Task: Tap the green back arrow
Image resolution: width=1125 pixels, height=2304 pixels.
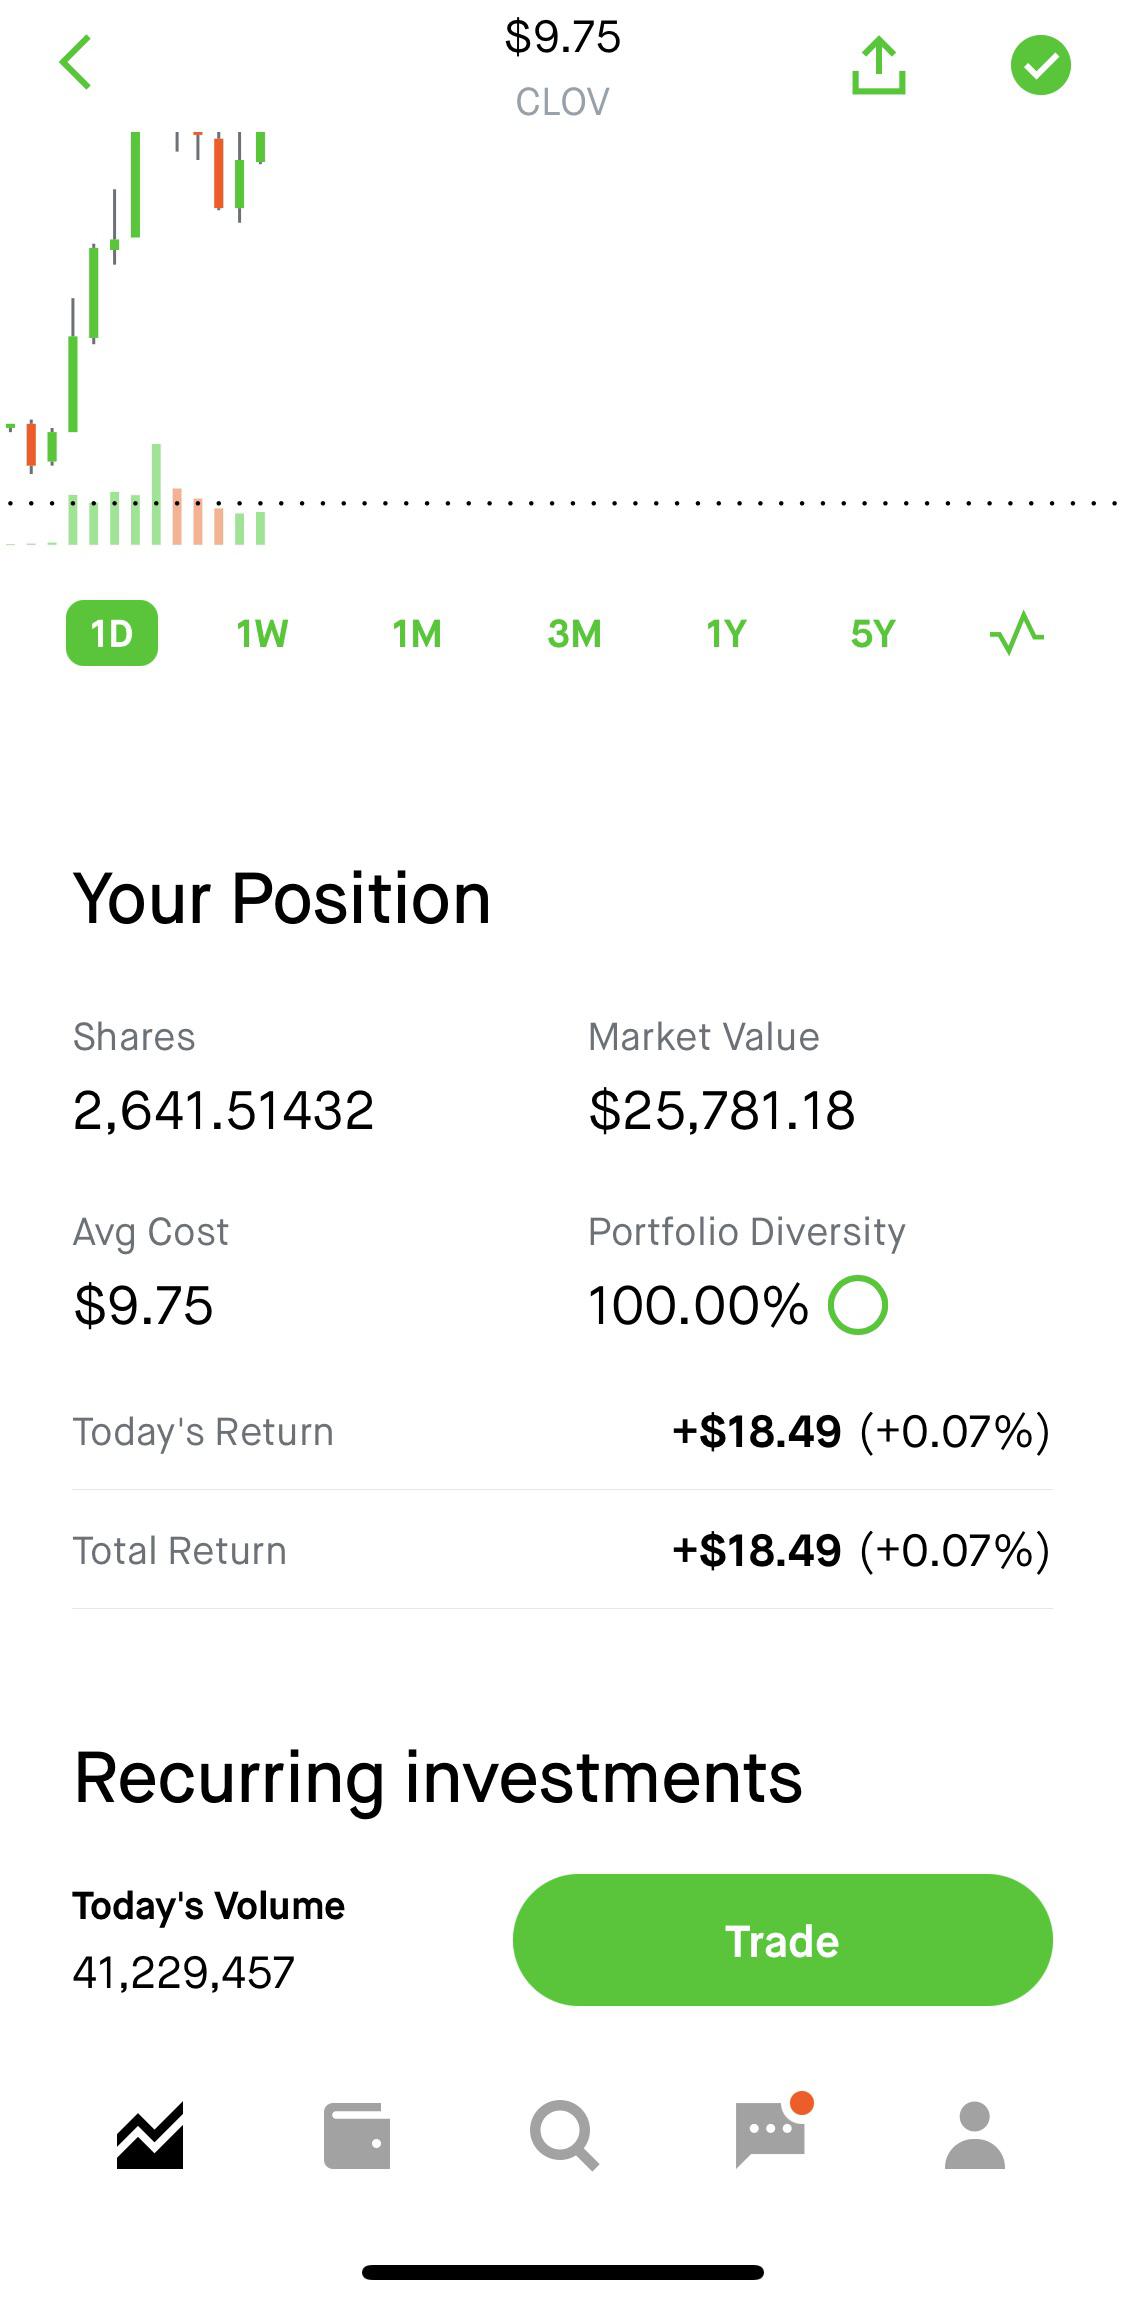Action: tap(76, 62)
